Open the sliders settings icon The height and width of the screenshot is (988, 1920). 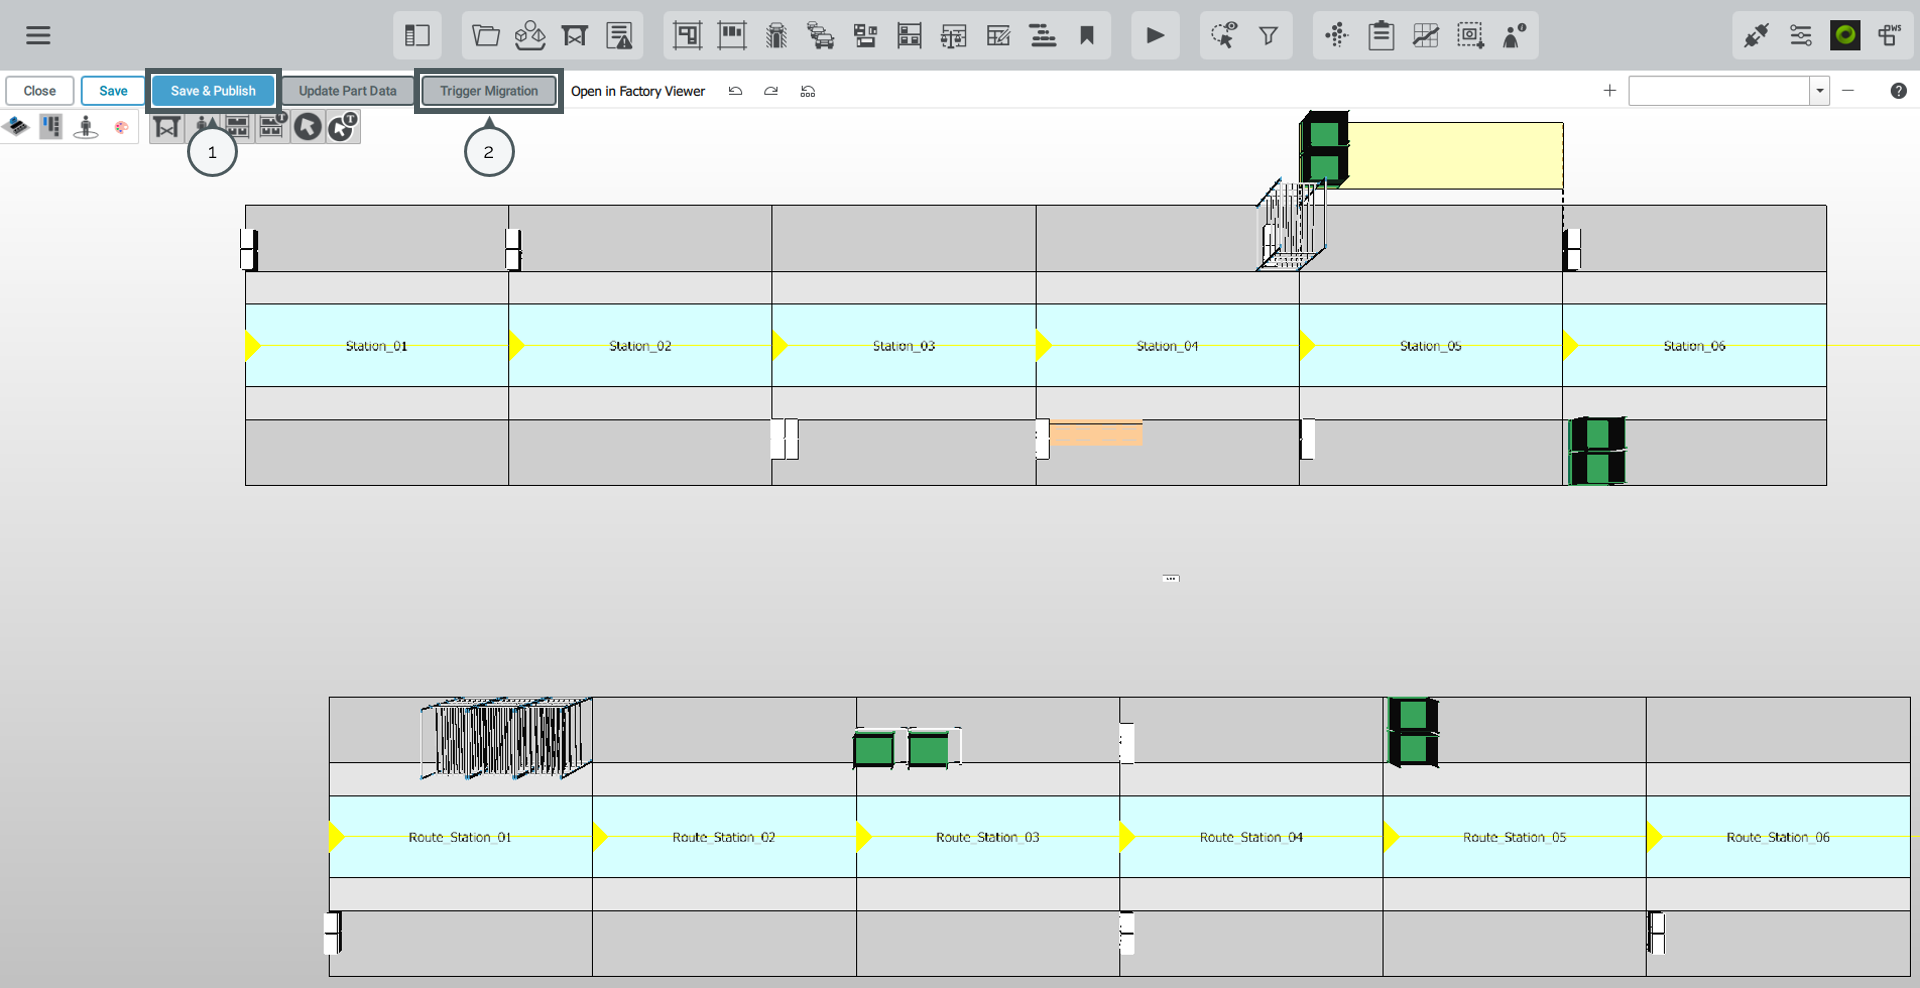1800,36
